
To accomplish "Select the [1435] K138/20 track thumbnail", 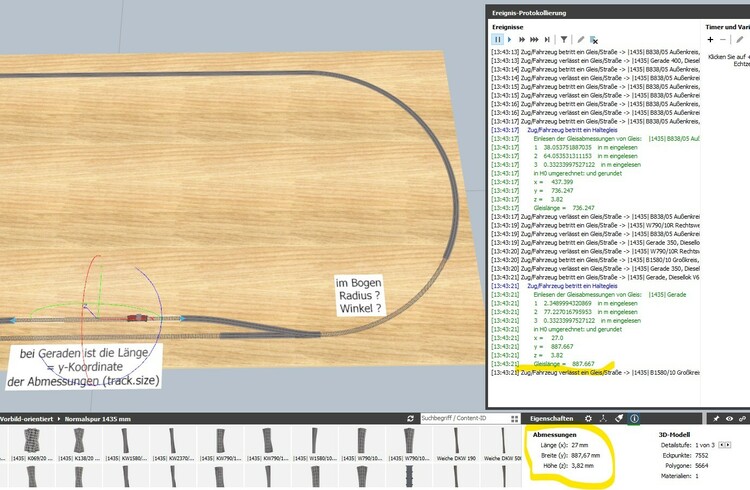I will click(x=79, y=446).
